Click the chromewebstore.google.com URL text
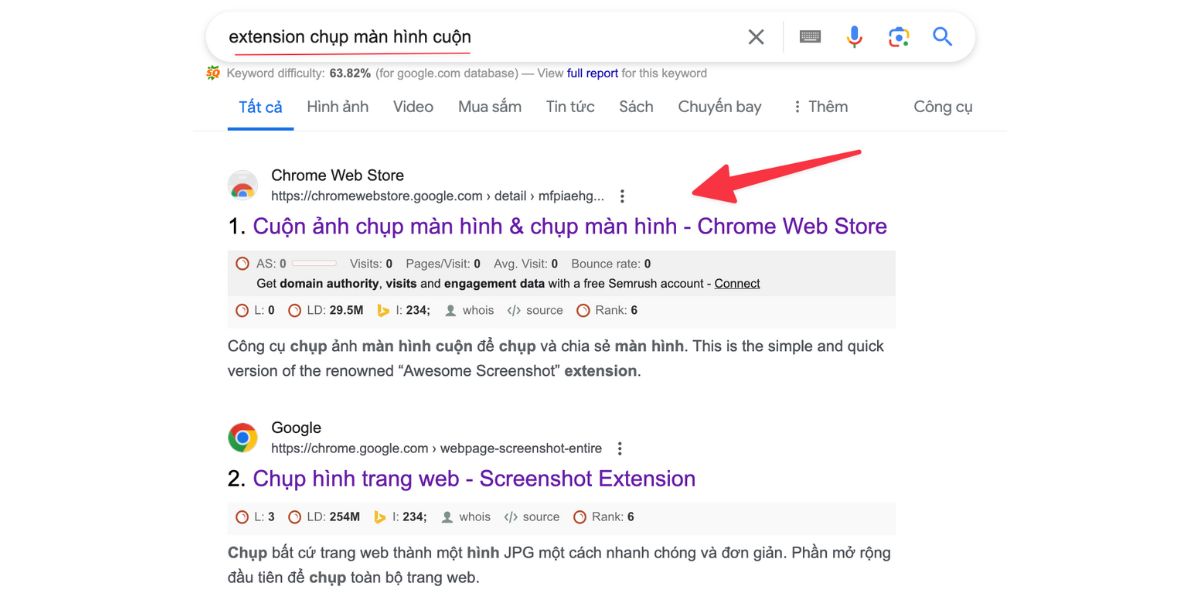1200x600 pixels. [438, 196]
